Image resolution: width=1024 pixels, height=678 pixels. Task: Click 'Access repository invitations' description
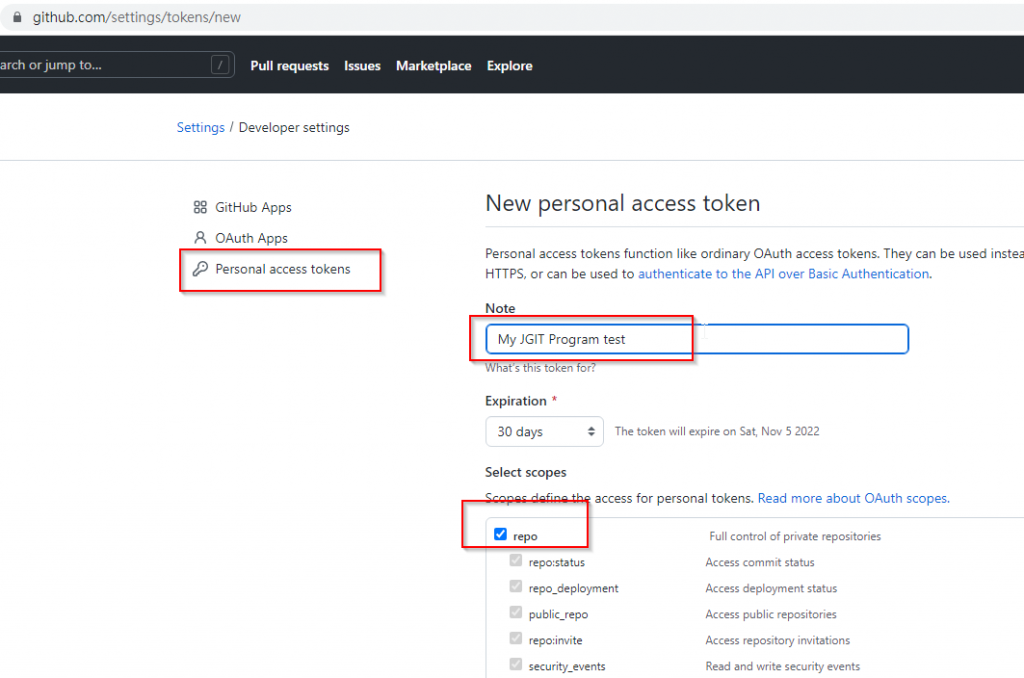click(x=778, y=640)
